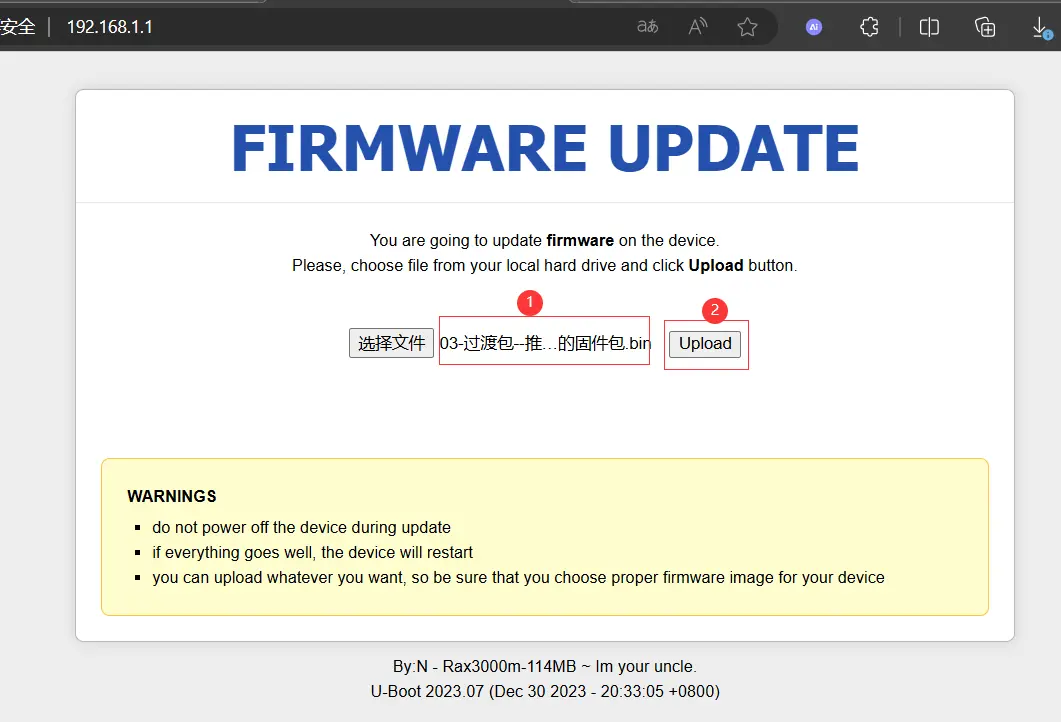The height and width of the screenshot is (722, 1061).
Task: Click the translate page icon
Action: point(647,27)
